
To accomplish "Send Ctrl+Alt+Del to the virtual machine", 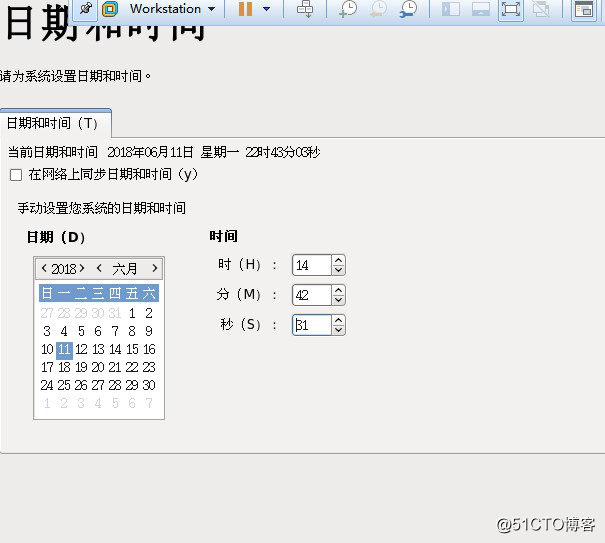I will 305,8.
